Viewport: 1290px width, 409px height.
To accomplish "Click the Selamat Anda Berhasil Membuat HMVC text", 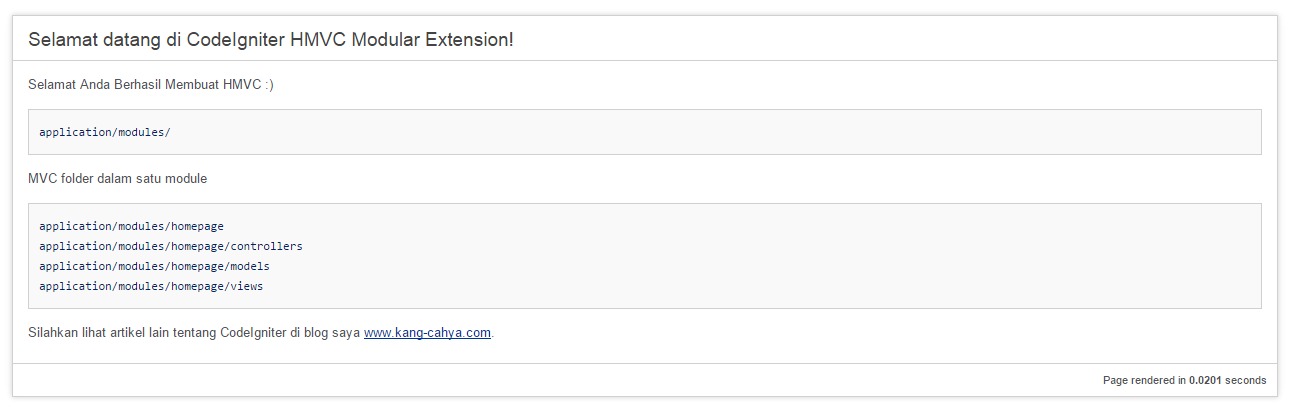I will pos(151,85).
